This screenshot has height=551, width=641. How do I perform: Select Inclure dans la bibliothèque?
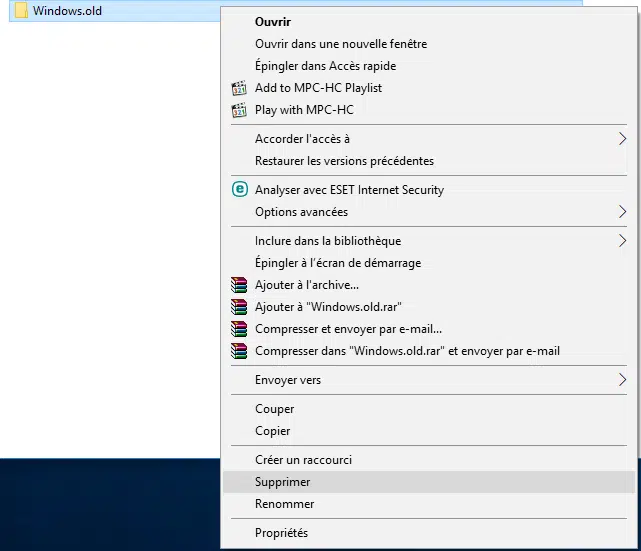(x=429, y=241)
